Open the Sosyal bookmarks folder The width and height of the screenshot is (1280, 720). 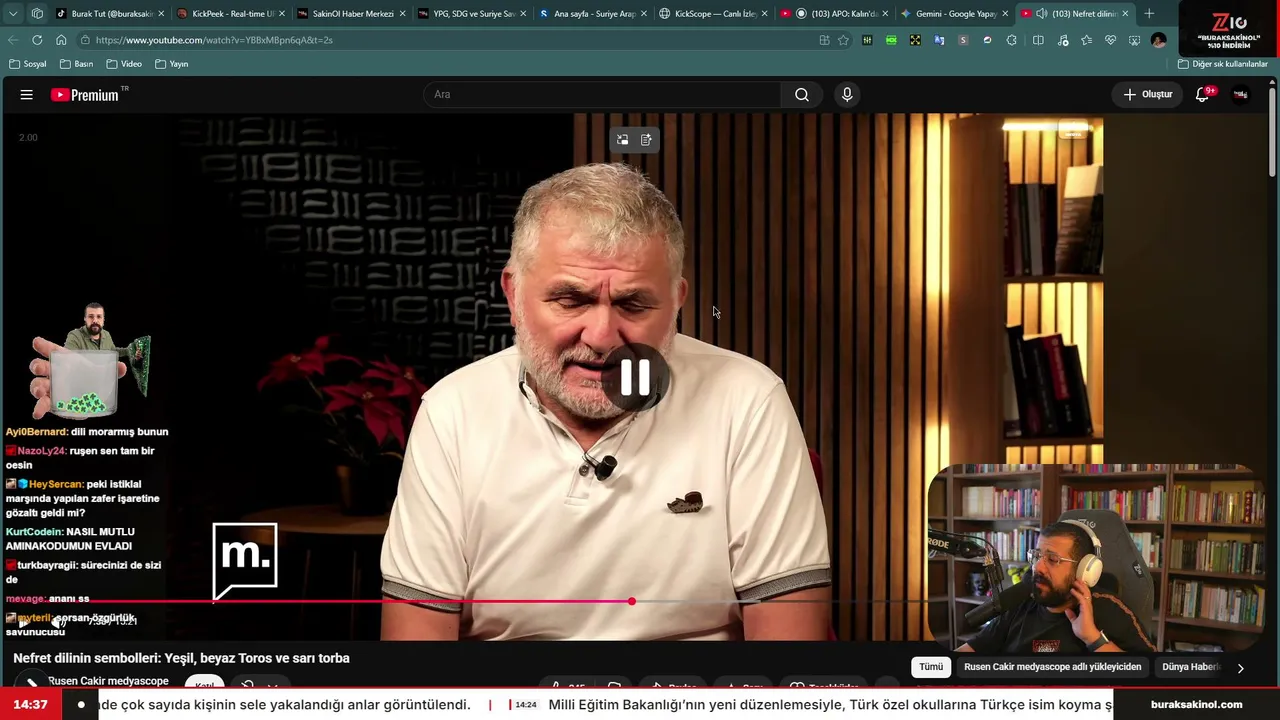click(28, 64)
